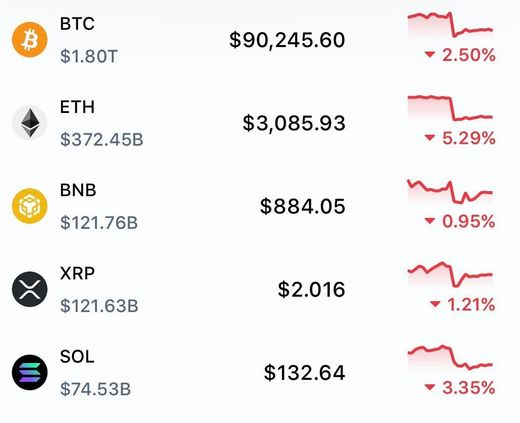Click the SOL price $132.64

coord(305,373)
